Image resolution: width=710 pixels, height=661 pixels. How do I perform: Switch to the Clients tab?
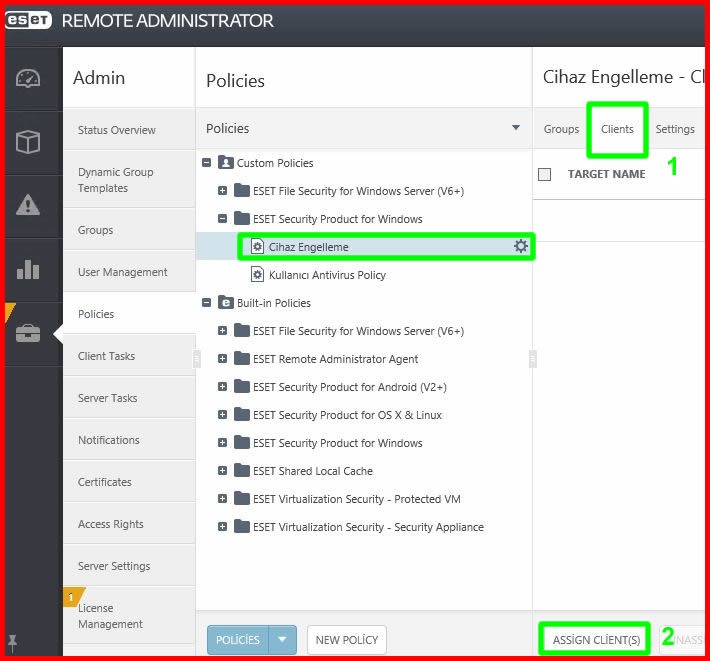pyautogui.click(x=617, y=129)
